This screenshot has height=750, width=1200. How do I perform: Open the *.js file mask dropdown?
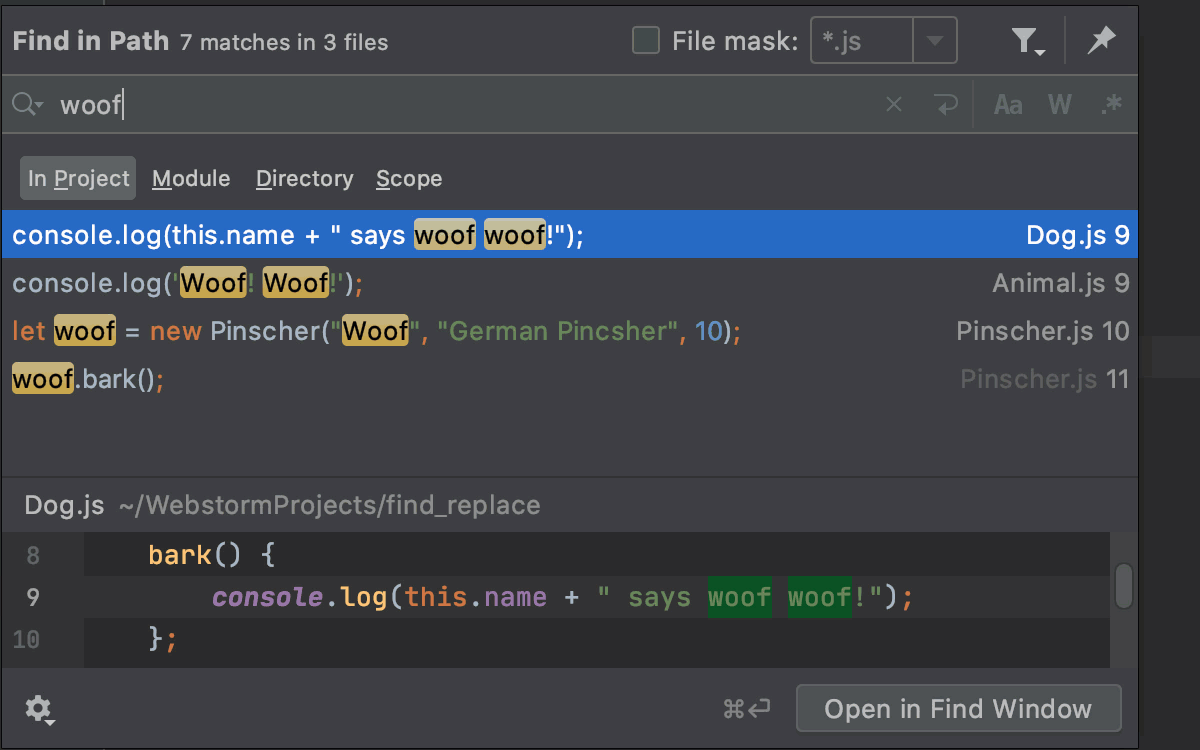pos(934,40)
